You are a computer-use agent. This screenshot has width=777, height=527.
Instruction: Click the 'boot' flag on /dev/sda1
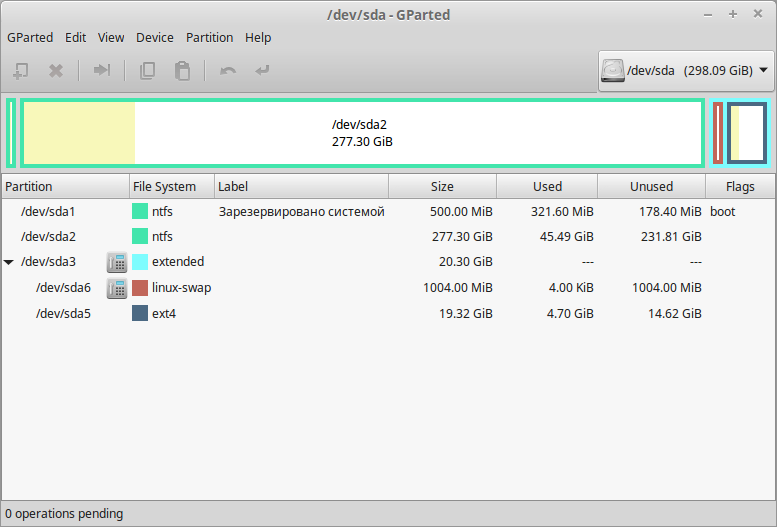[x=722, y=212]
